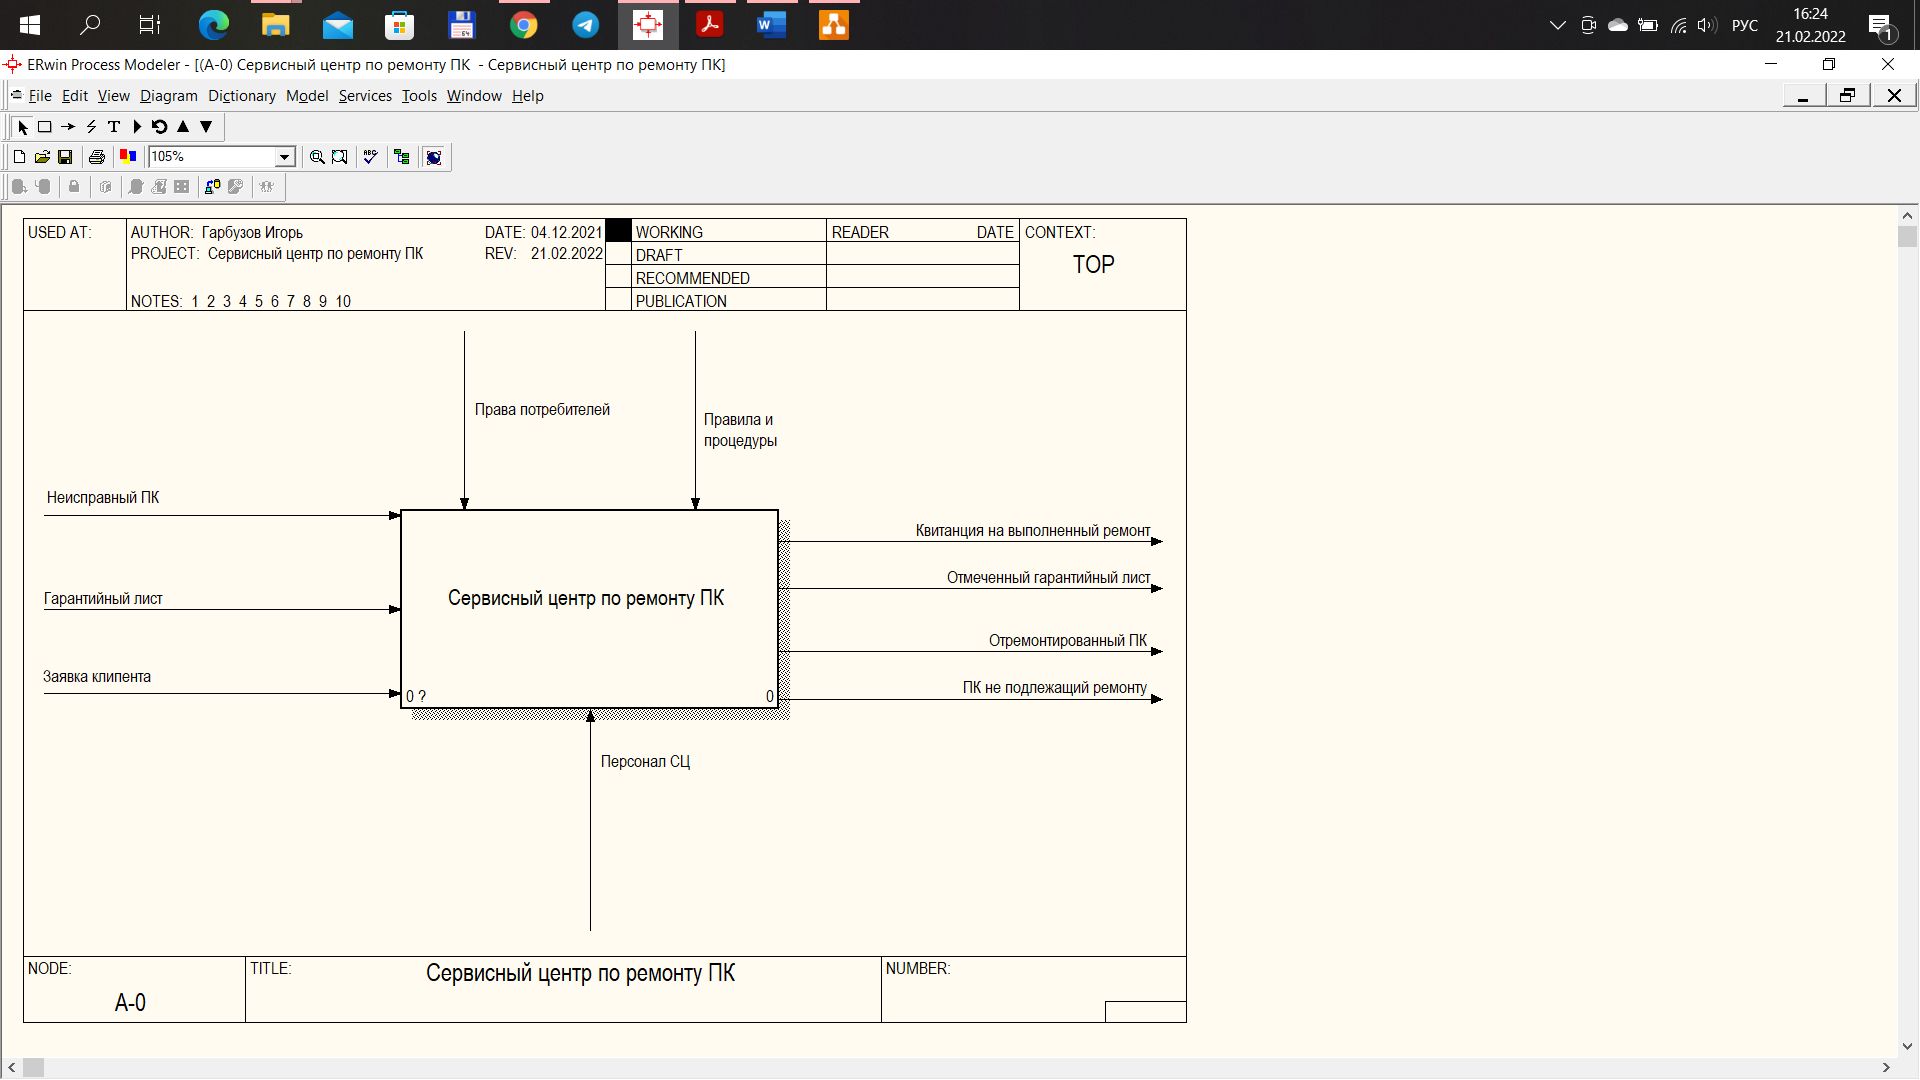Run the ABC spell checker
The height and width of the screenshot is (1080, 1920).
371,157
